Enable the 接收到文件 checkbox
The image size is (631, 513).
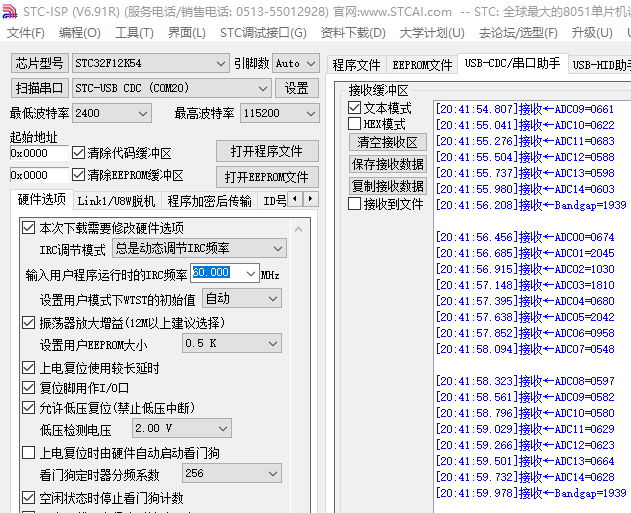pyautogui.click(x=355, y=204)
